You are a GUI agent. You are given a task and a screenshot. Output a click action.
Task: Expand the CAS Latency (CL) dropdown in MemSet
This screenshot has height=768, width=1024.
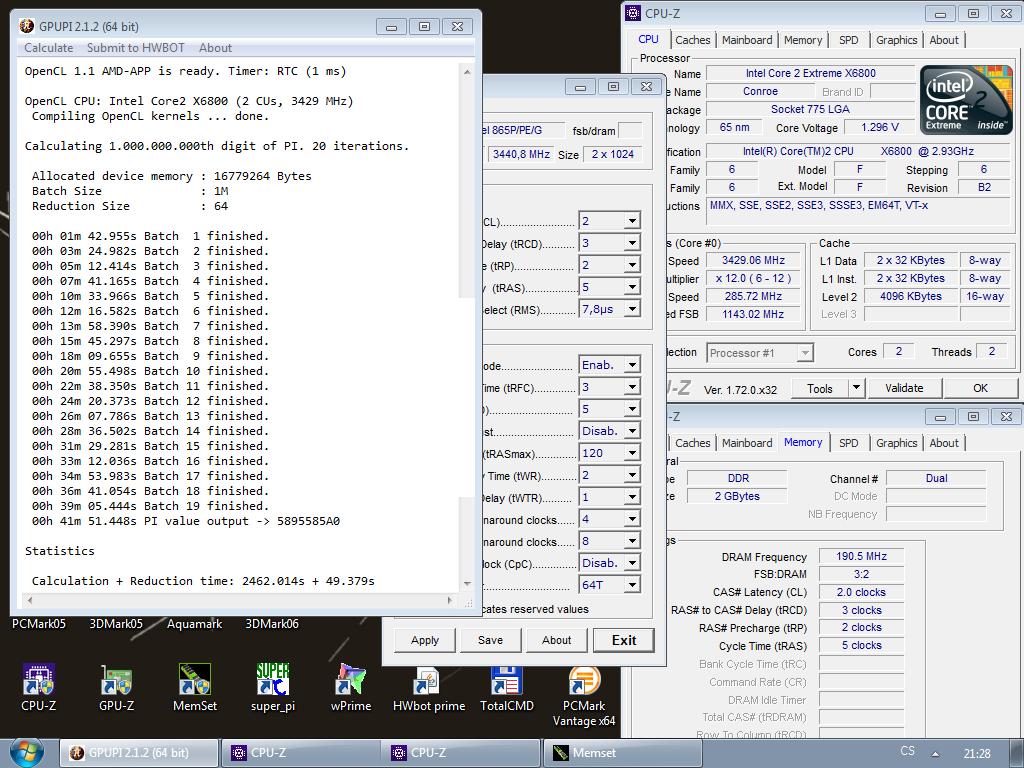click(x=632, y=221)
